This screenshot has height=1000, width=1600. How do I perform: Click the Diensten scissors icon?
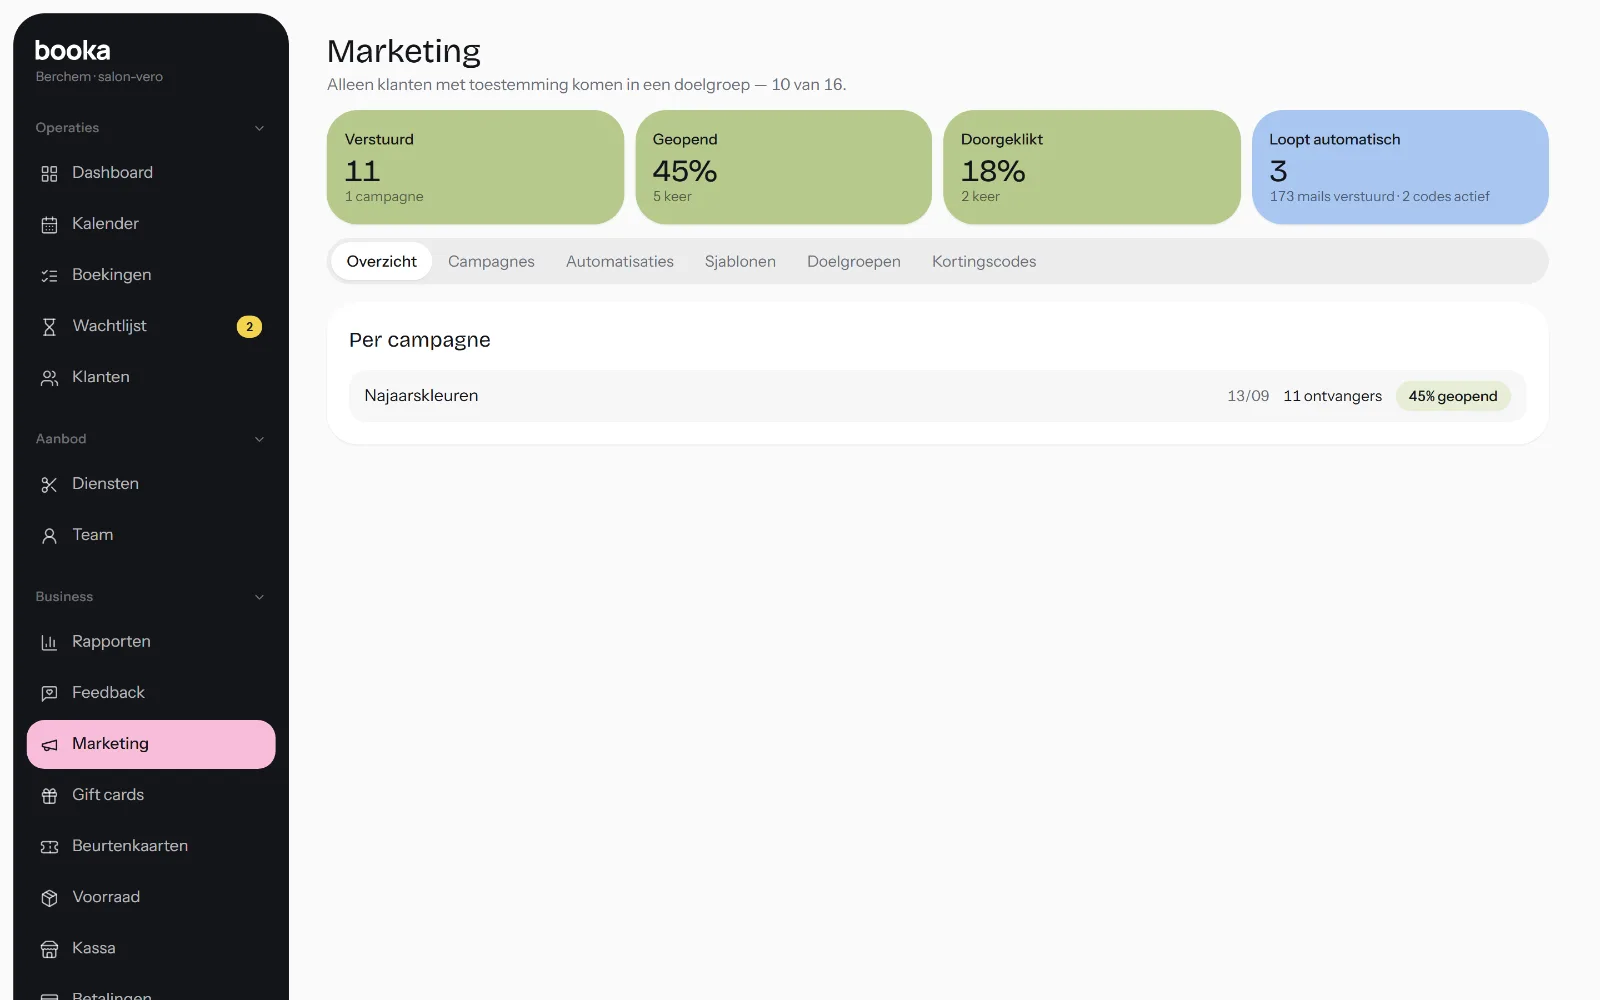pyautogui.click(x=49, y=485)
